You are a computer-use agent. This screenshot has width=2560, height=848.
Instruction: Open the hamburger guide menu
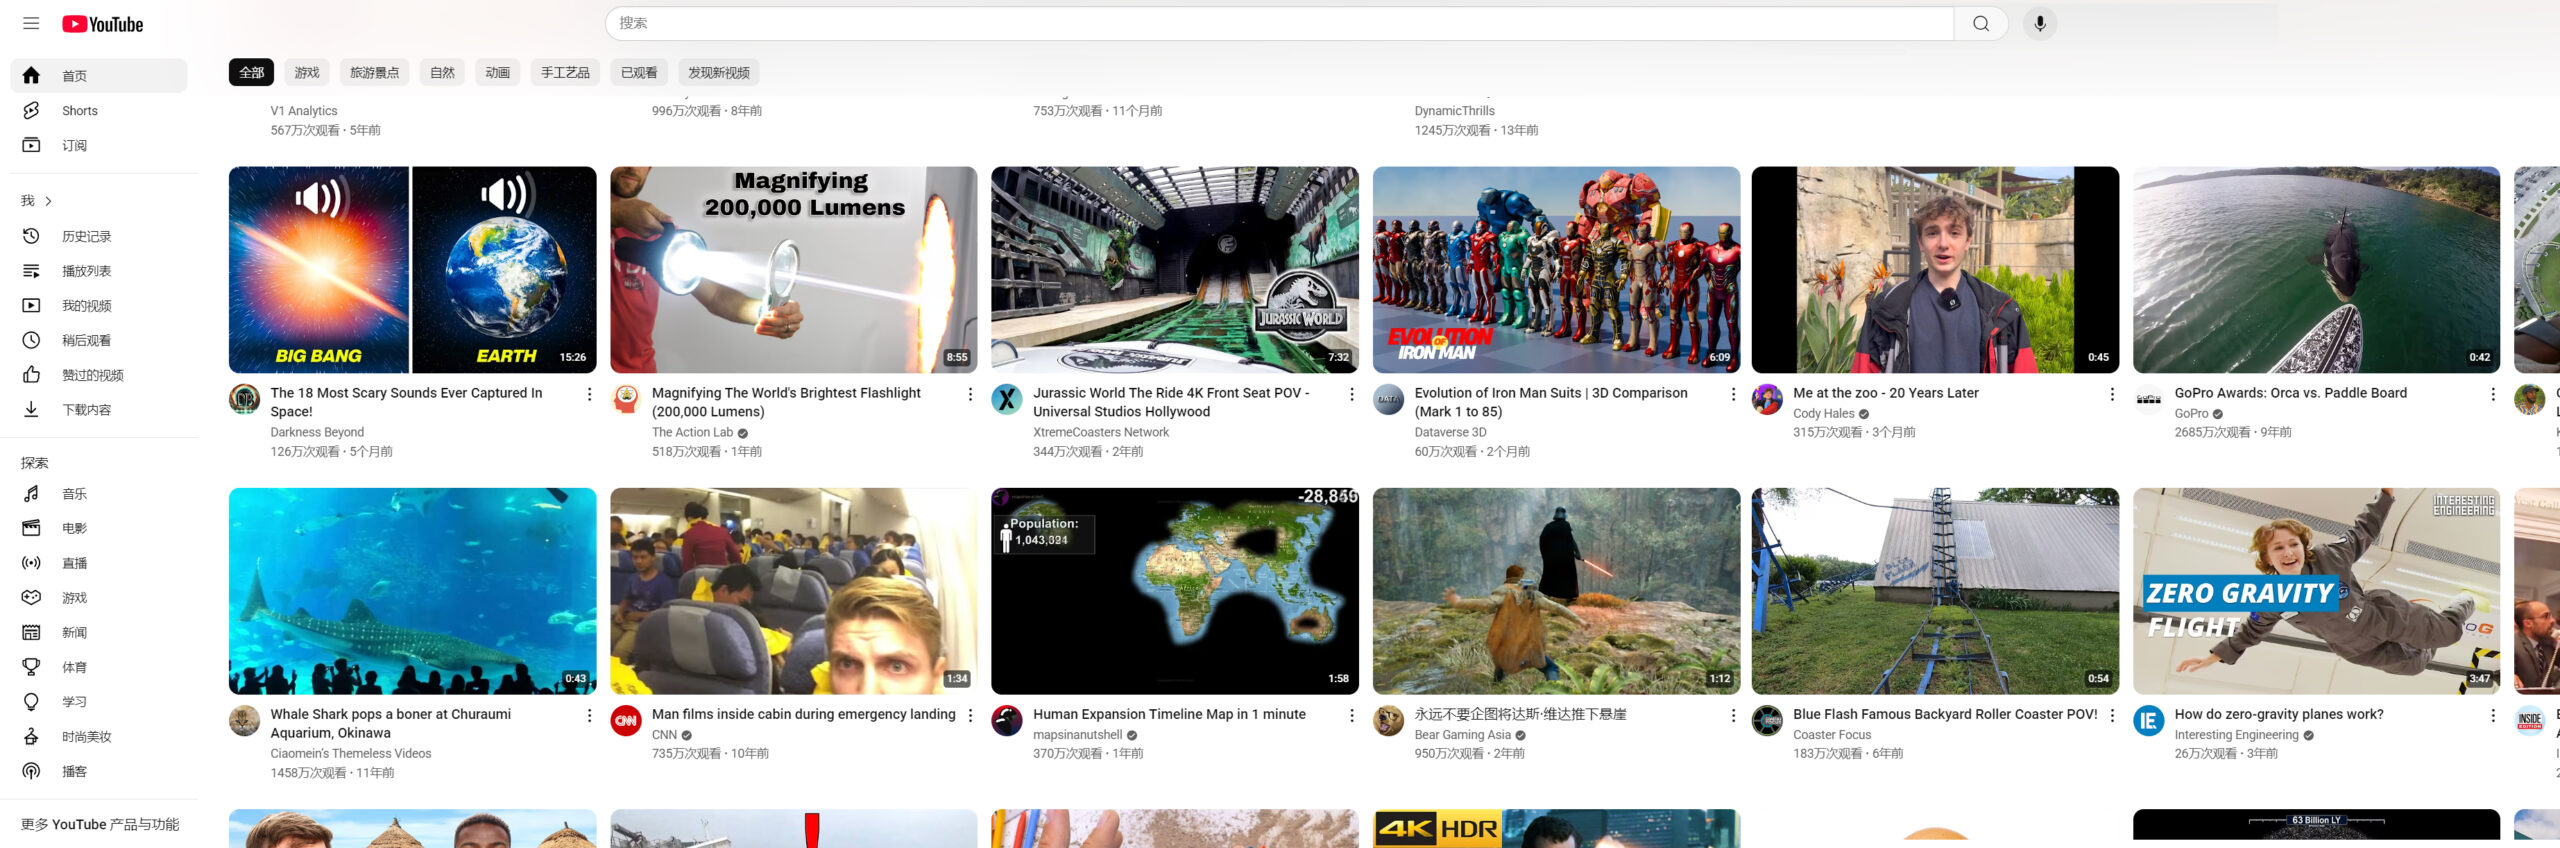click(31, 23)
